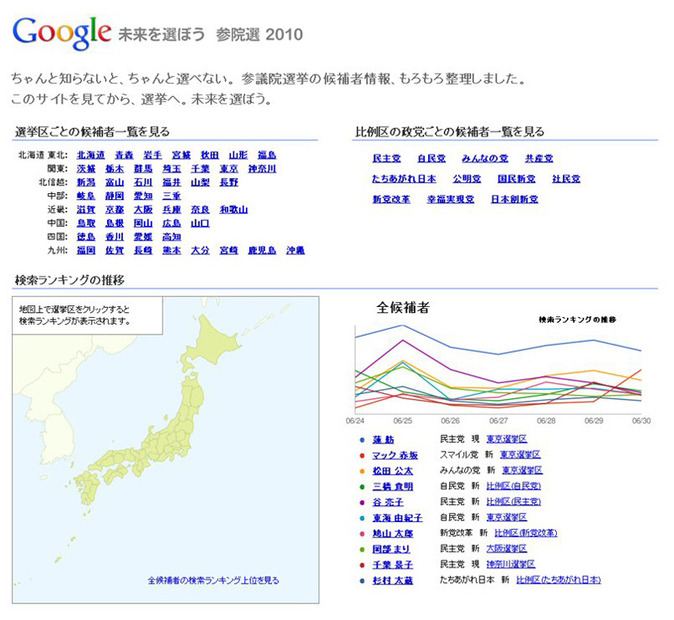The image size is (674, 620).
Task: Open the 東京 prefecture link in 関東 row
Action: pos(229,169)
